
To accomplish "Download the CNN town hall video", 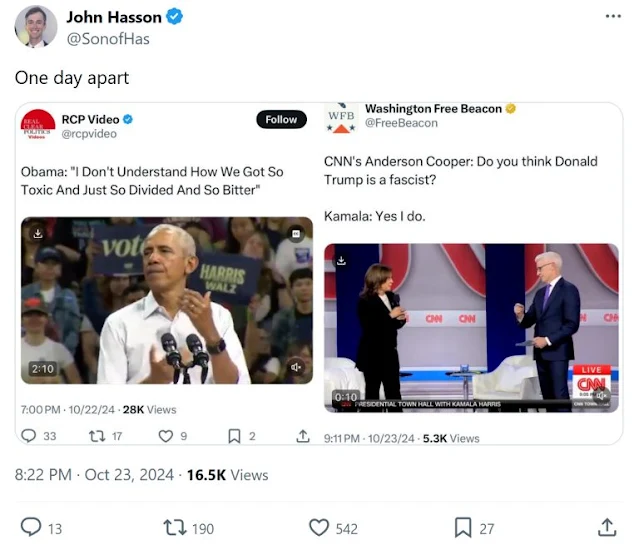I will (342, 260).
